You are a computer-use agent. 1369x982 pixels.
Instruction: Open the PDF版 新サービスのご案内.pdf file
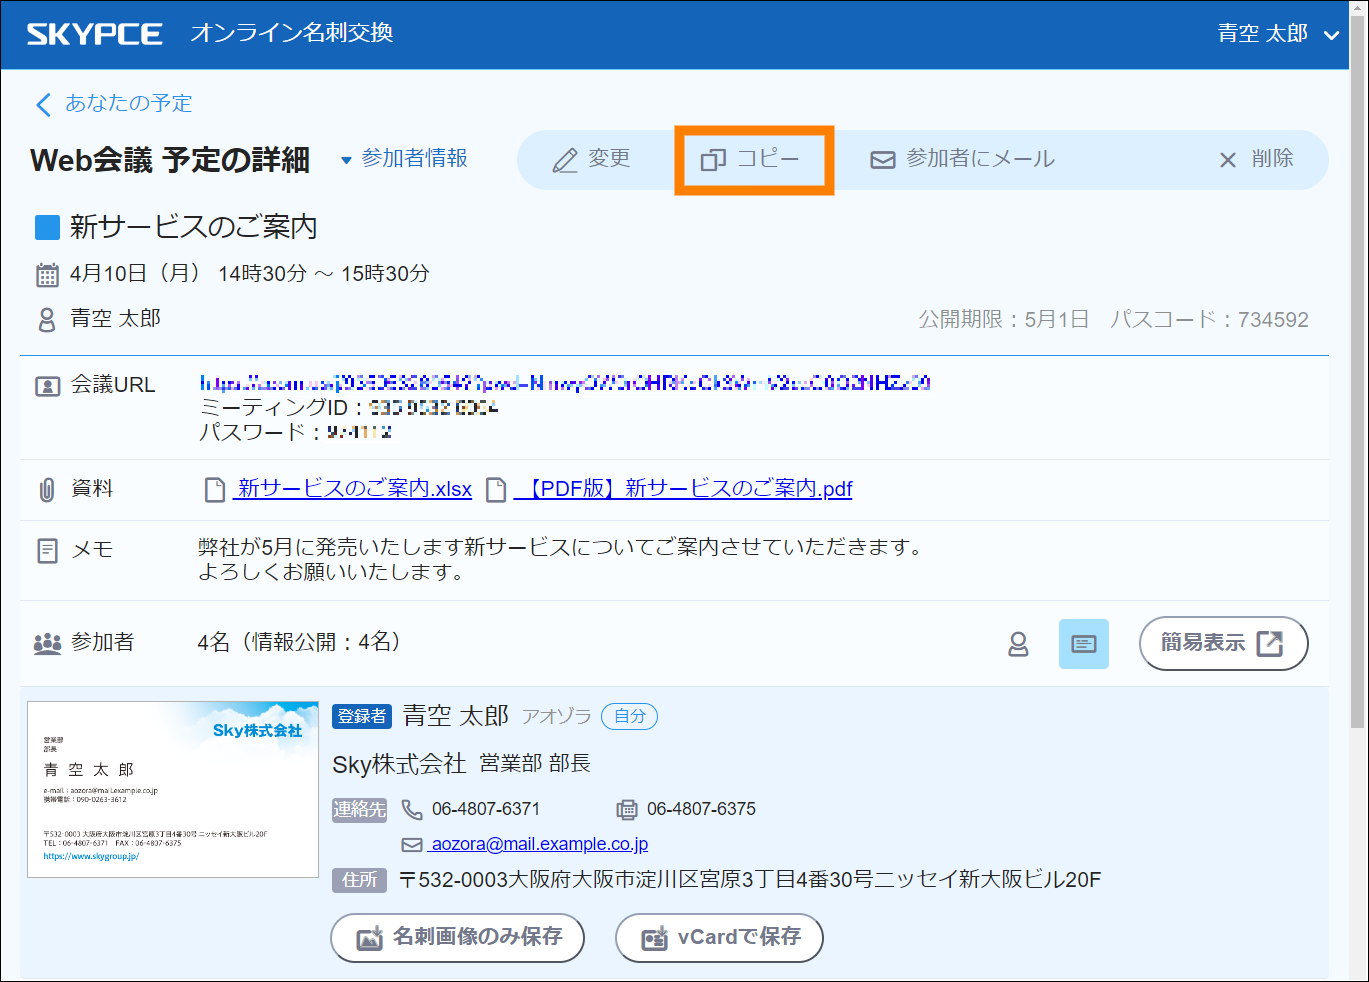[682, 489]
